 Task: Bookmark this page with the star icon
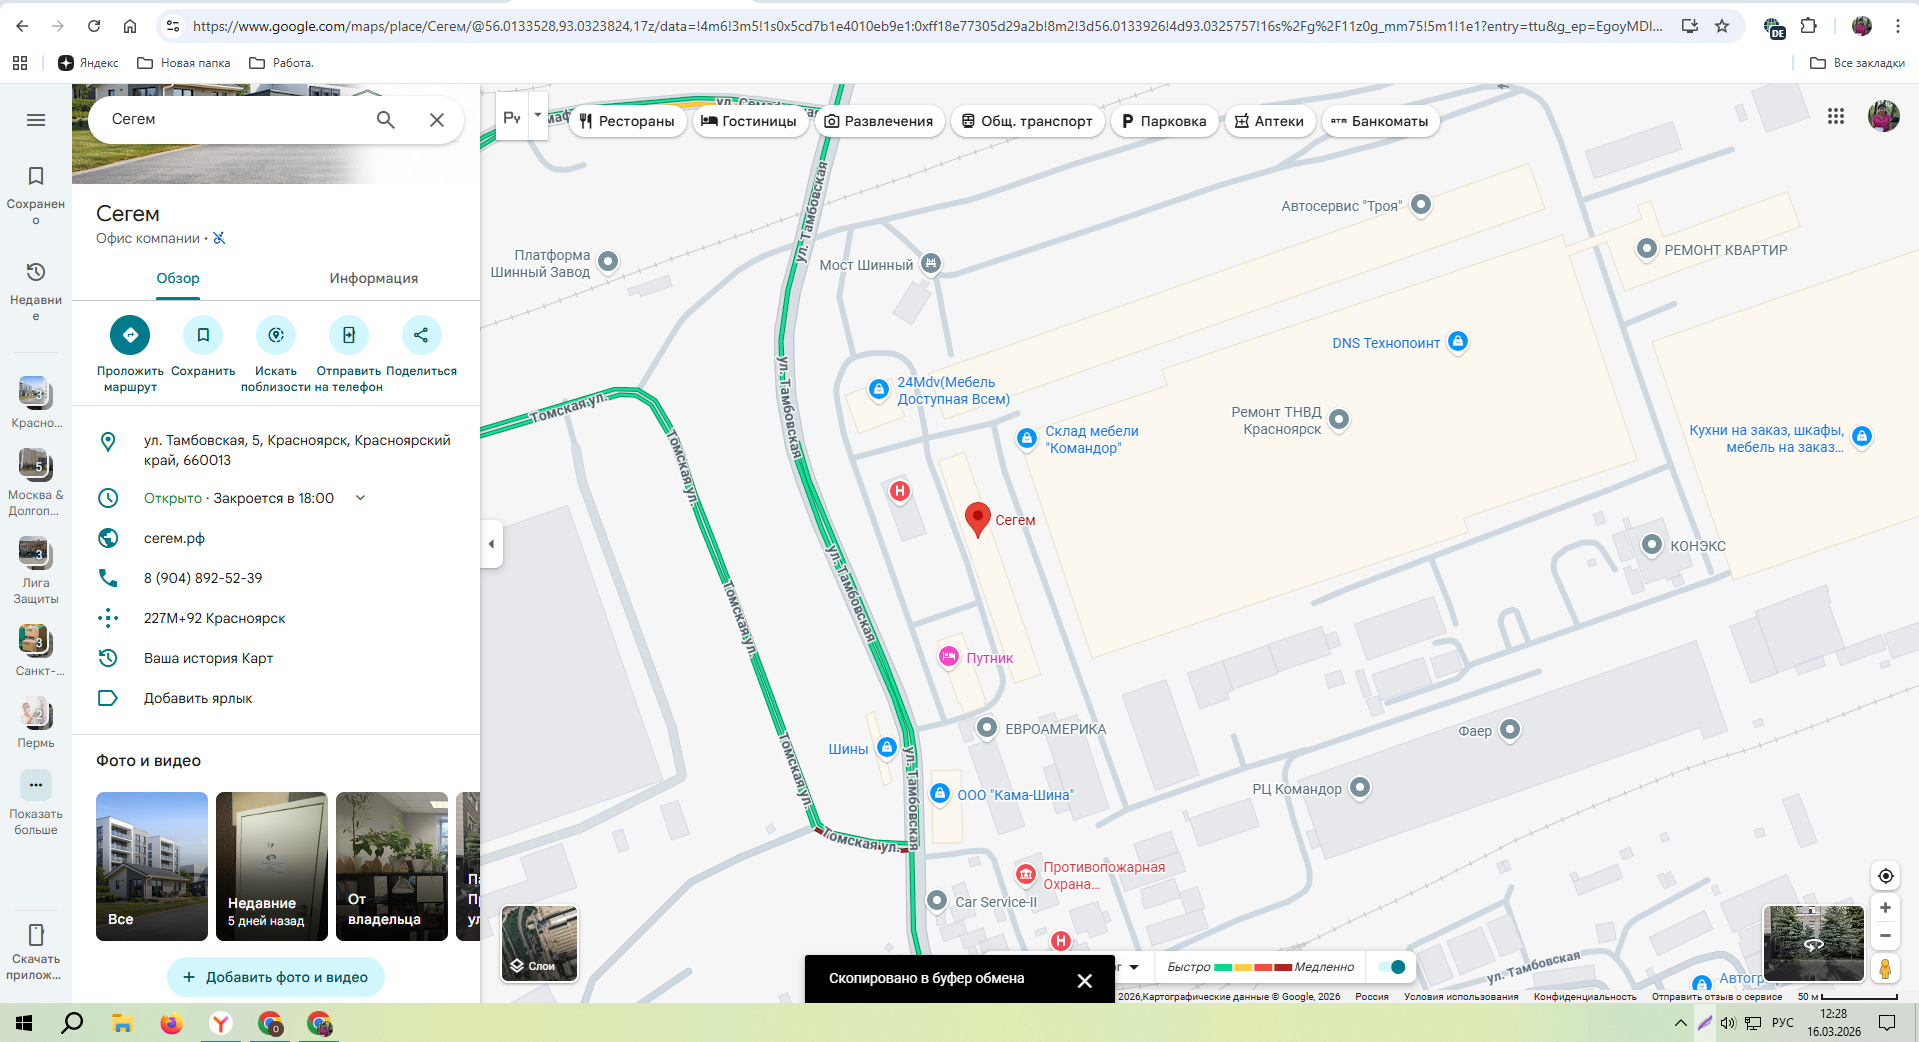click(x=1722, y=26)
